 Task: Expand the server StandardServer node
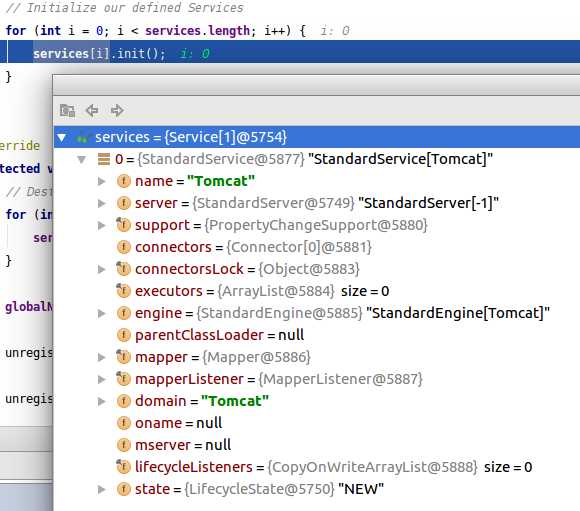coord(101,203)
